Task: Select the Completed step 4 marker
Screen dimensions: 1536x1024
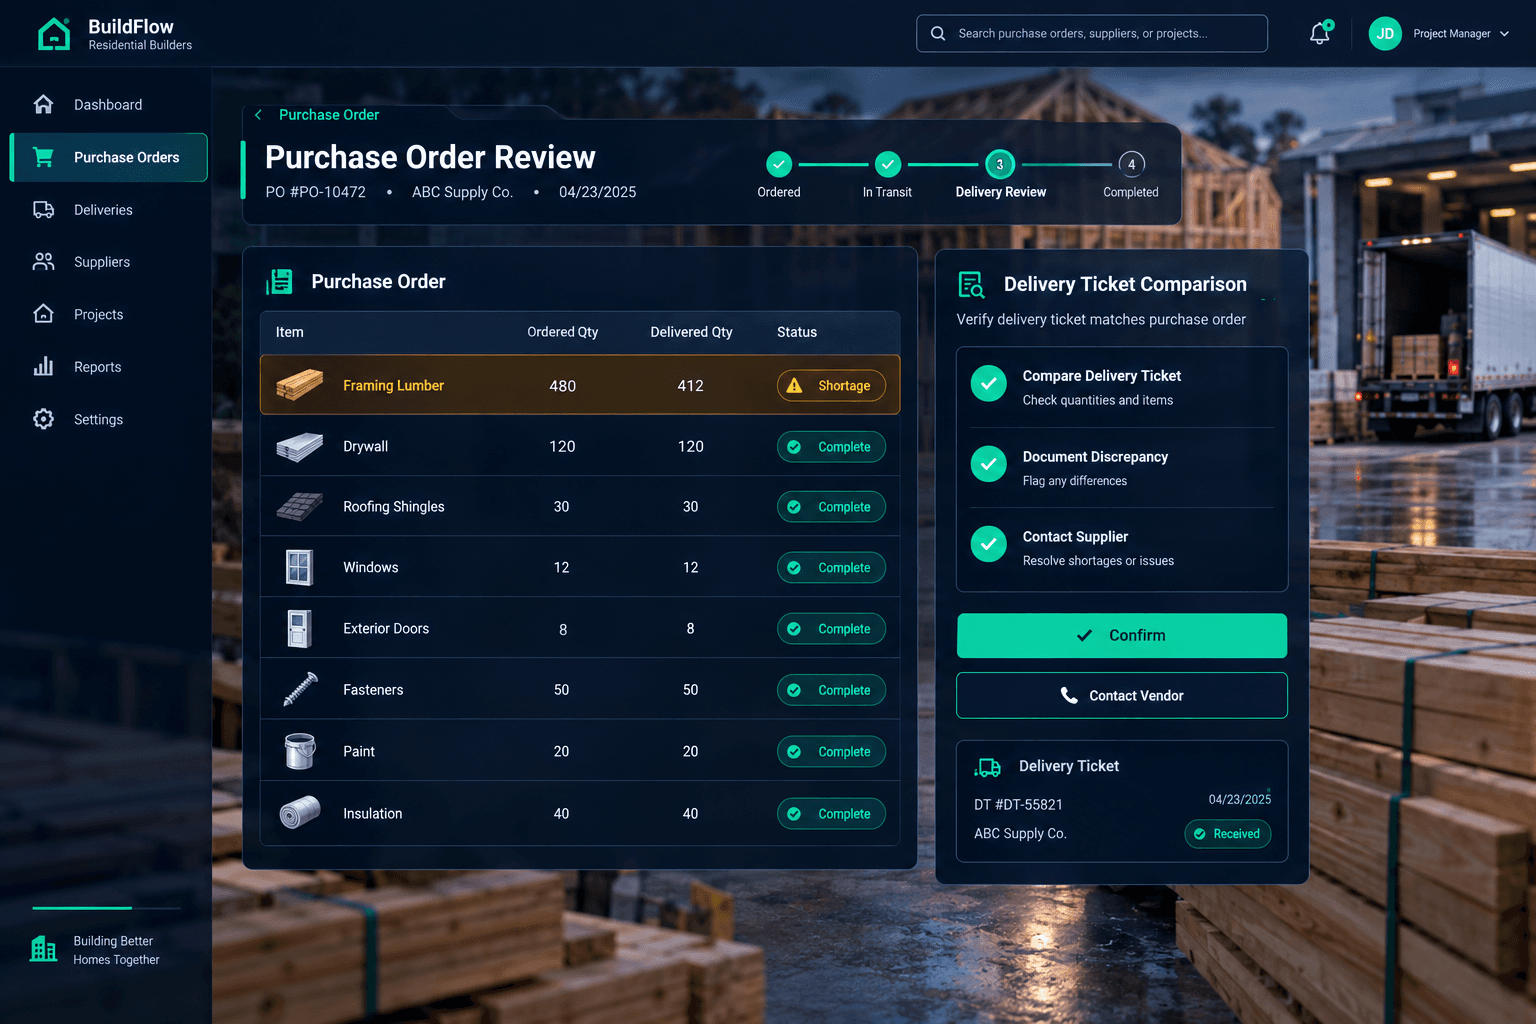Action: click(x=1131, y=164)
